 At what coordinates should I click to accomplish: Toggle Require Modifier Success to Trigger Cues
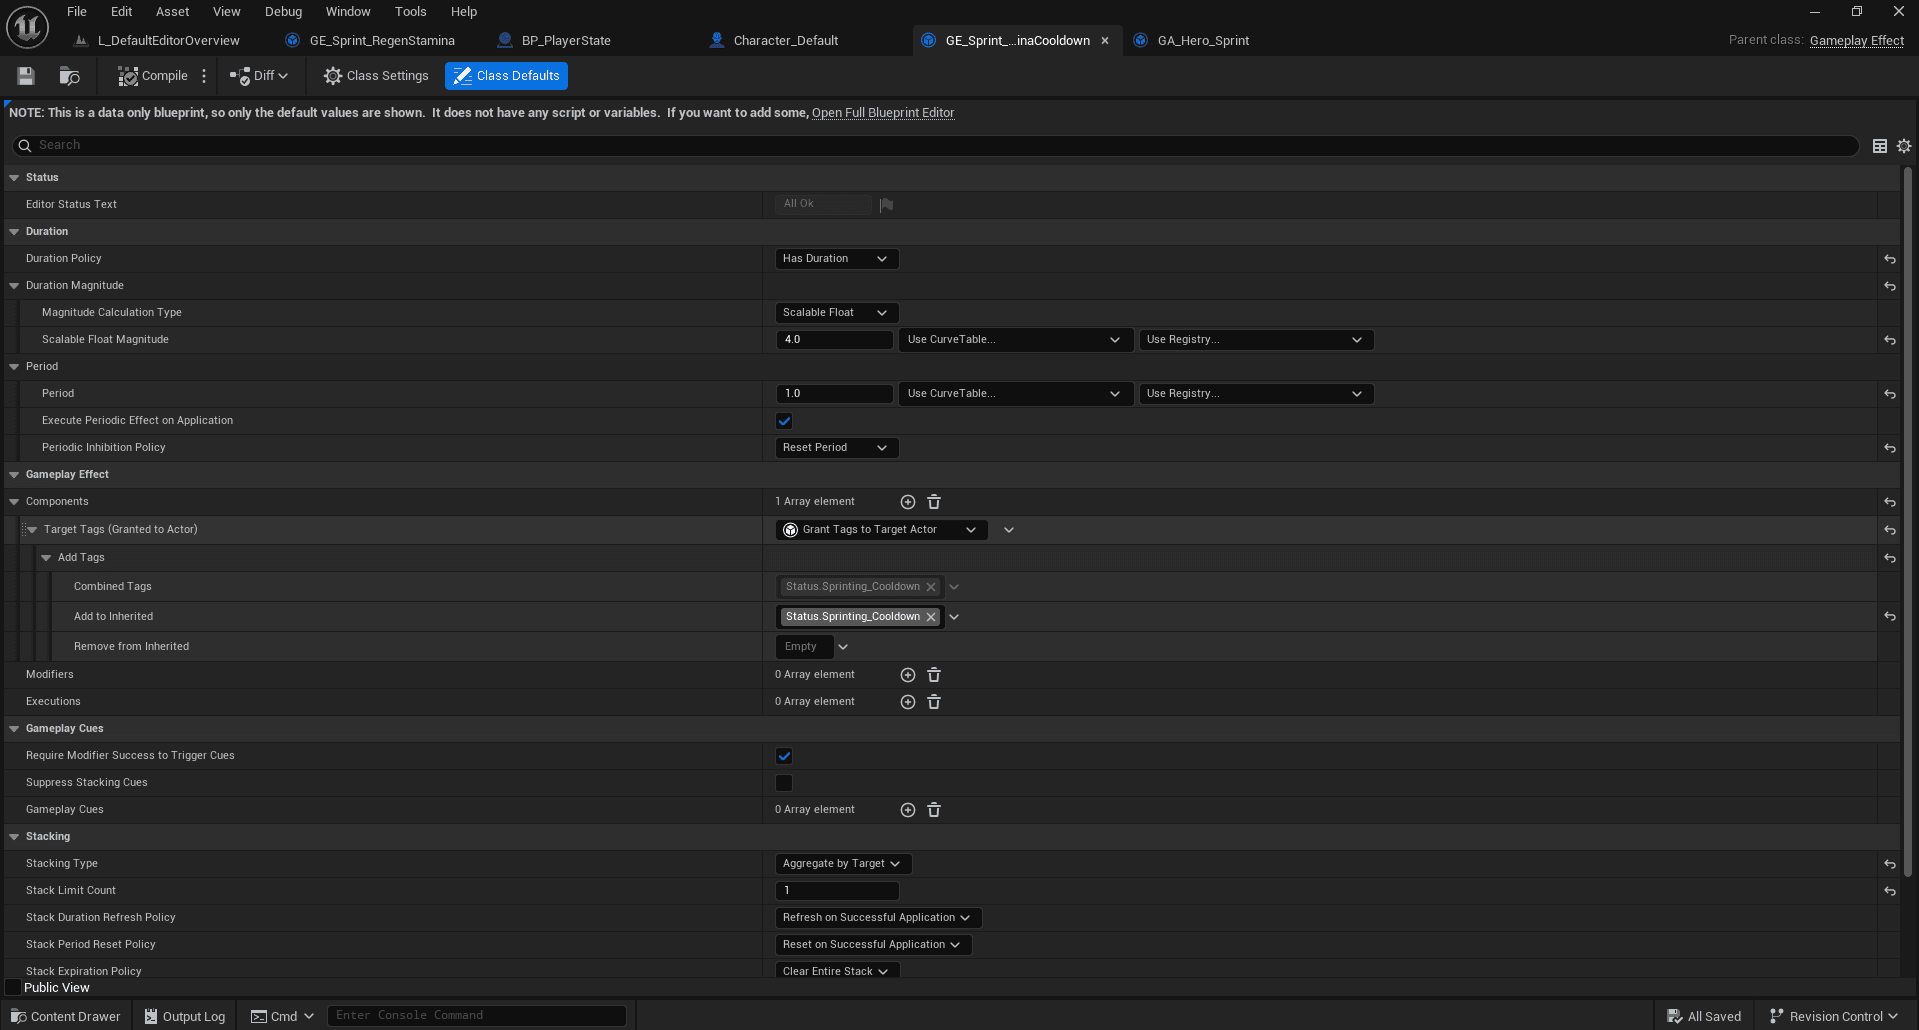tap(784, 756)
